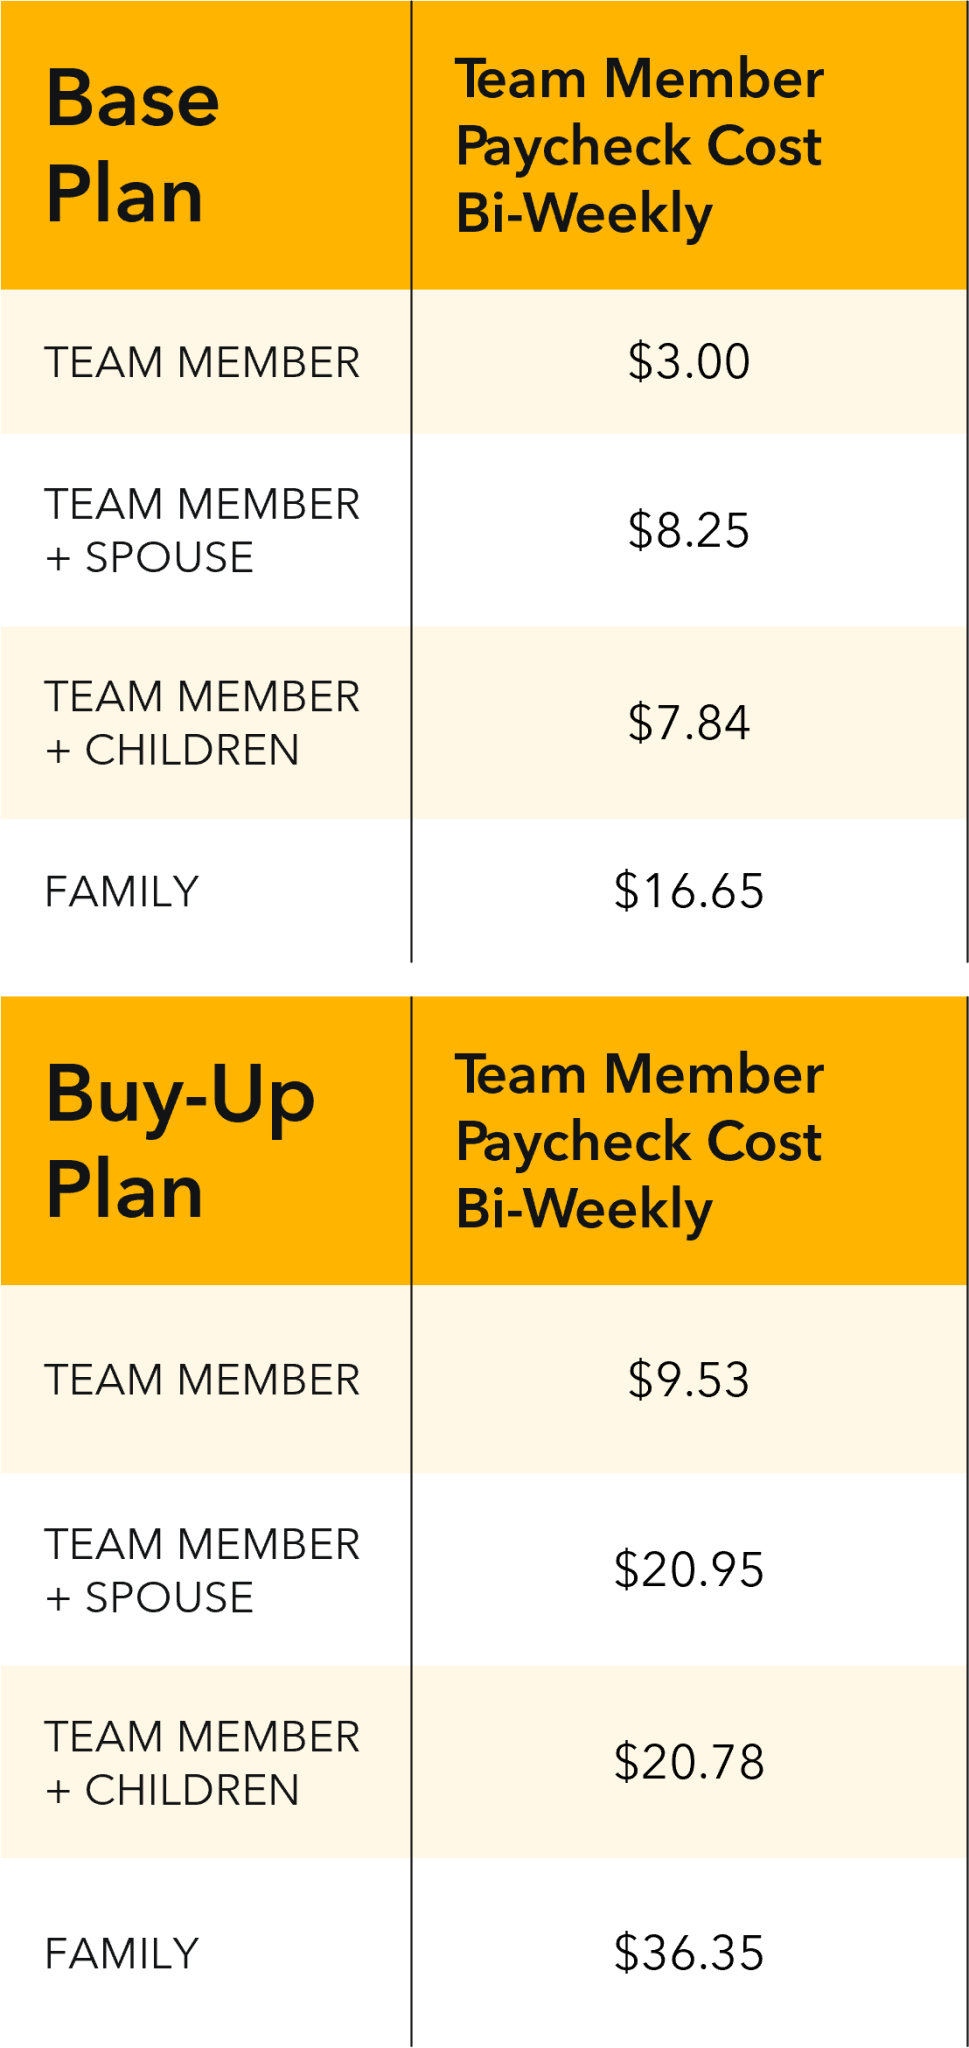Click the Buy-Up Plan paycheck cost column header
This screenshot has width=969, height=2048.
639,1141
